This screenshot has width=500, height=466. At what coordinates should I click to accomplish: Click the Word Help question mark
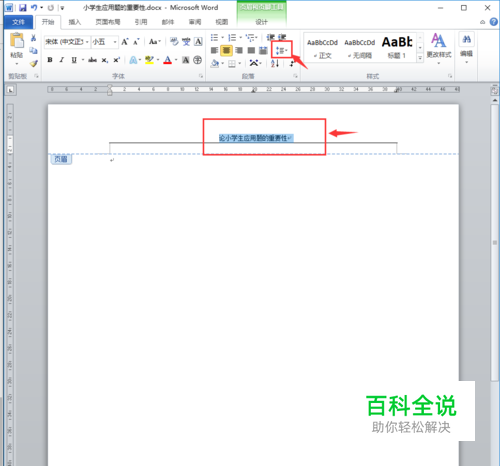point(494,22)
